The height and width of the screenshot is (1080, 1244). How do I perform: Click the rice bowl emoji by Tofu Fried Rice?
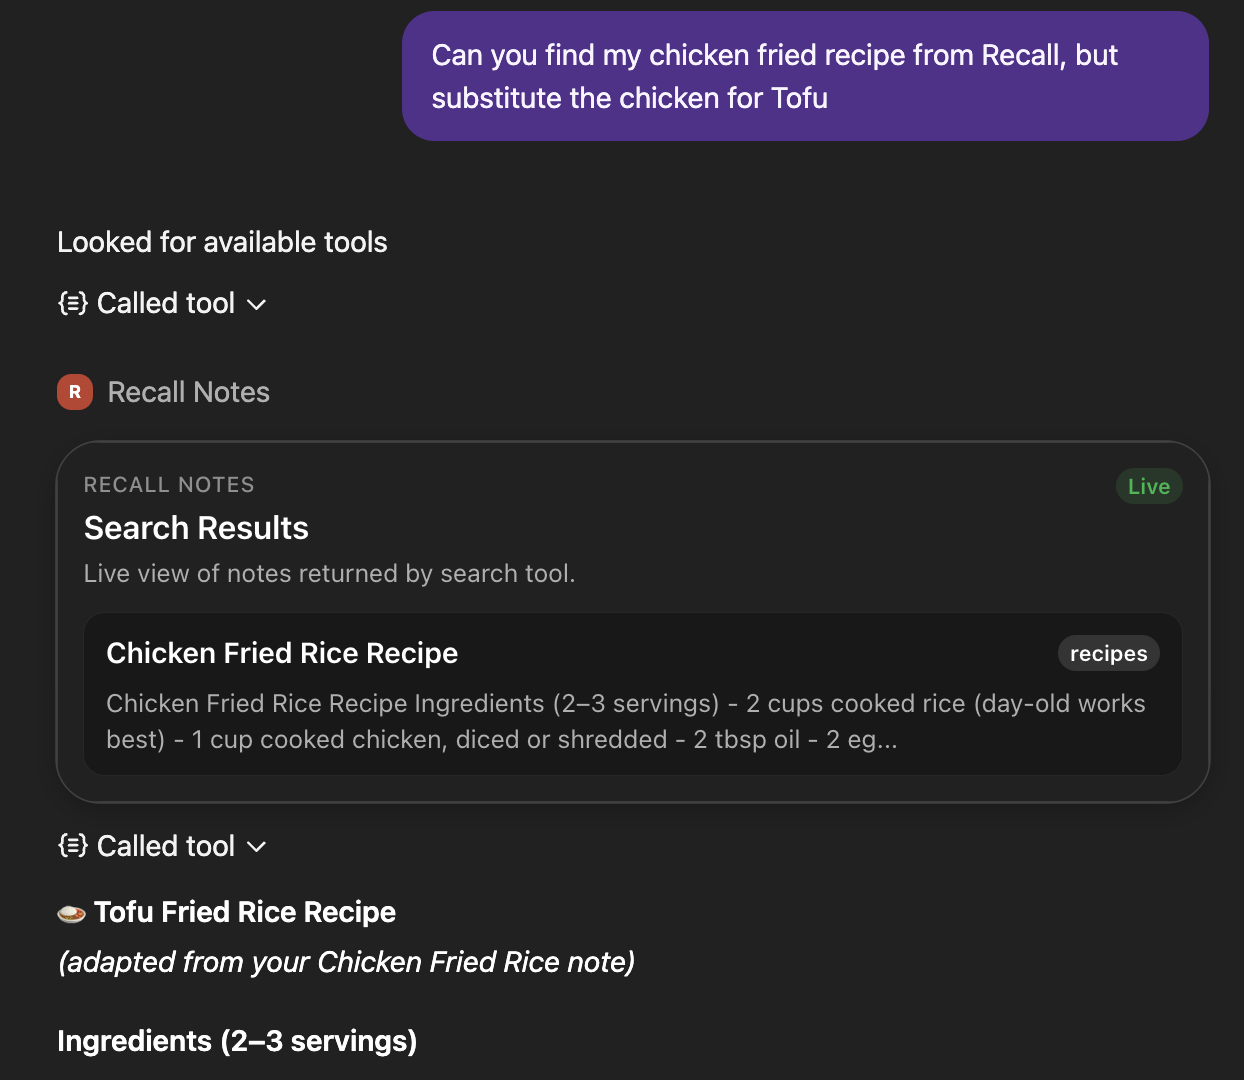click(x=71, y=911)
